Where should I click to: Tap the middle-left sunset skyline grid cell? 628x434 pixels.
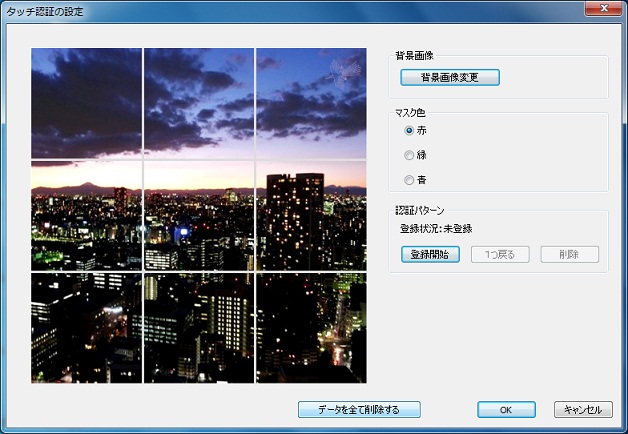87,215
